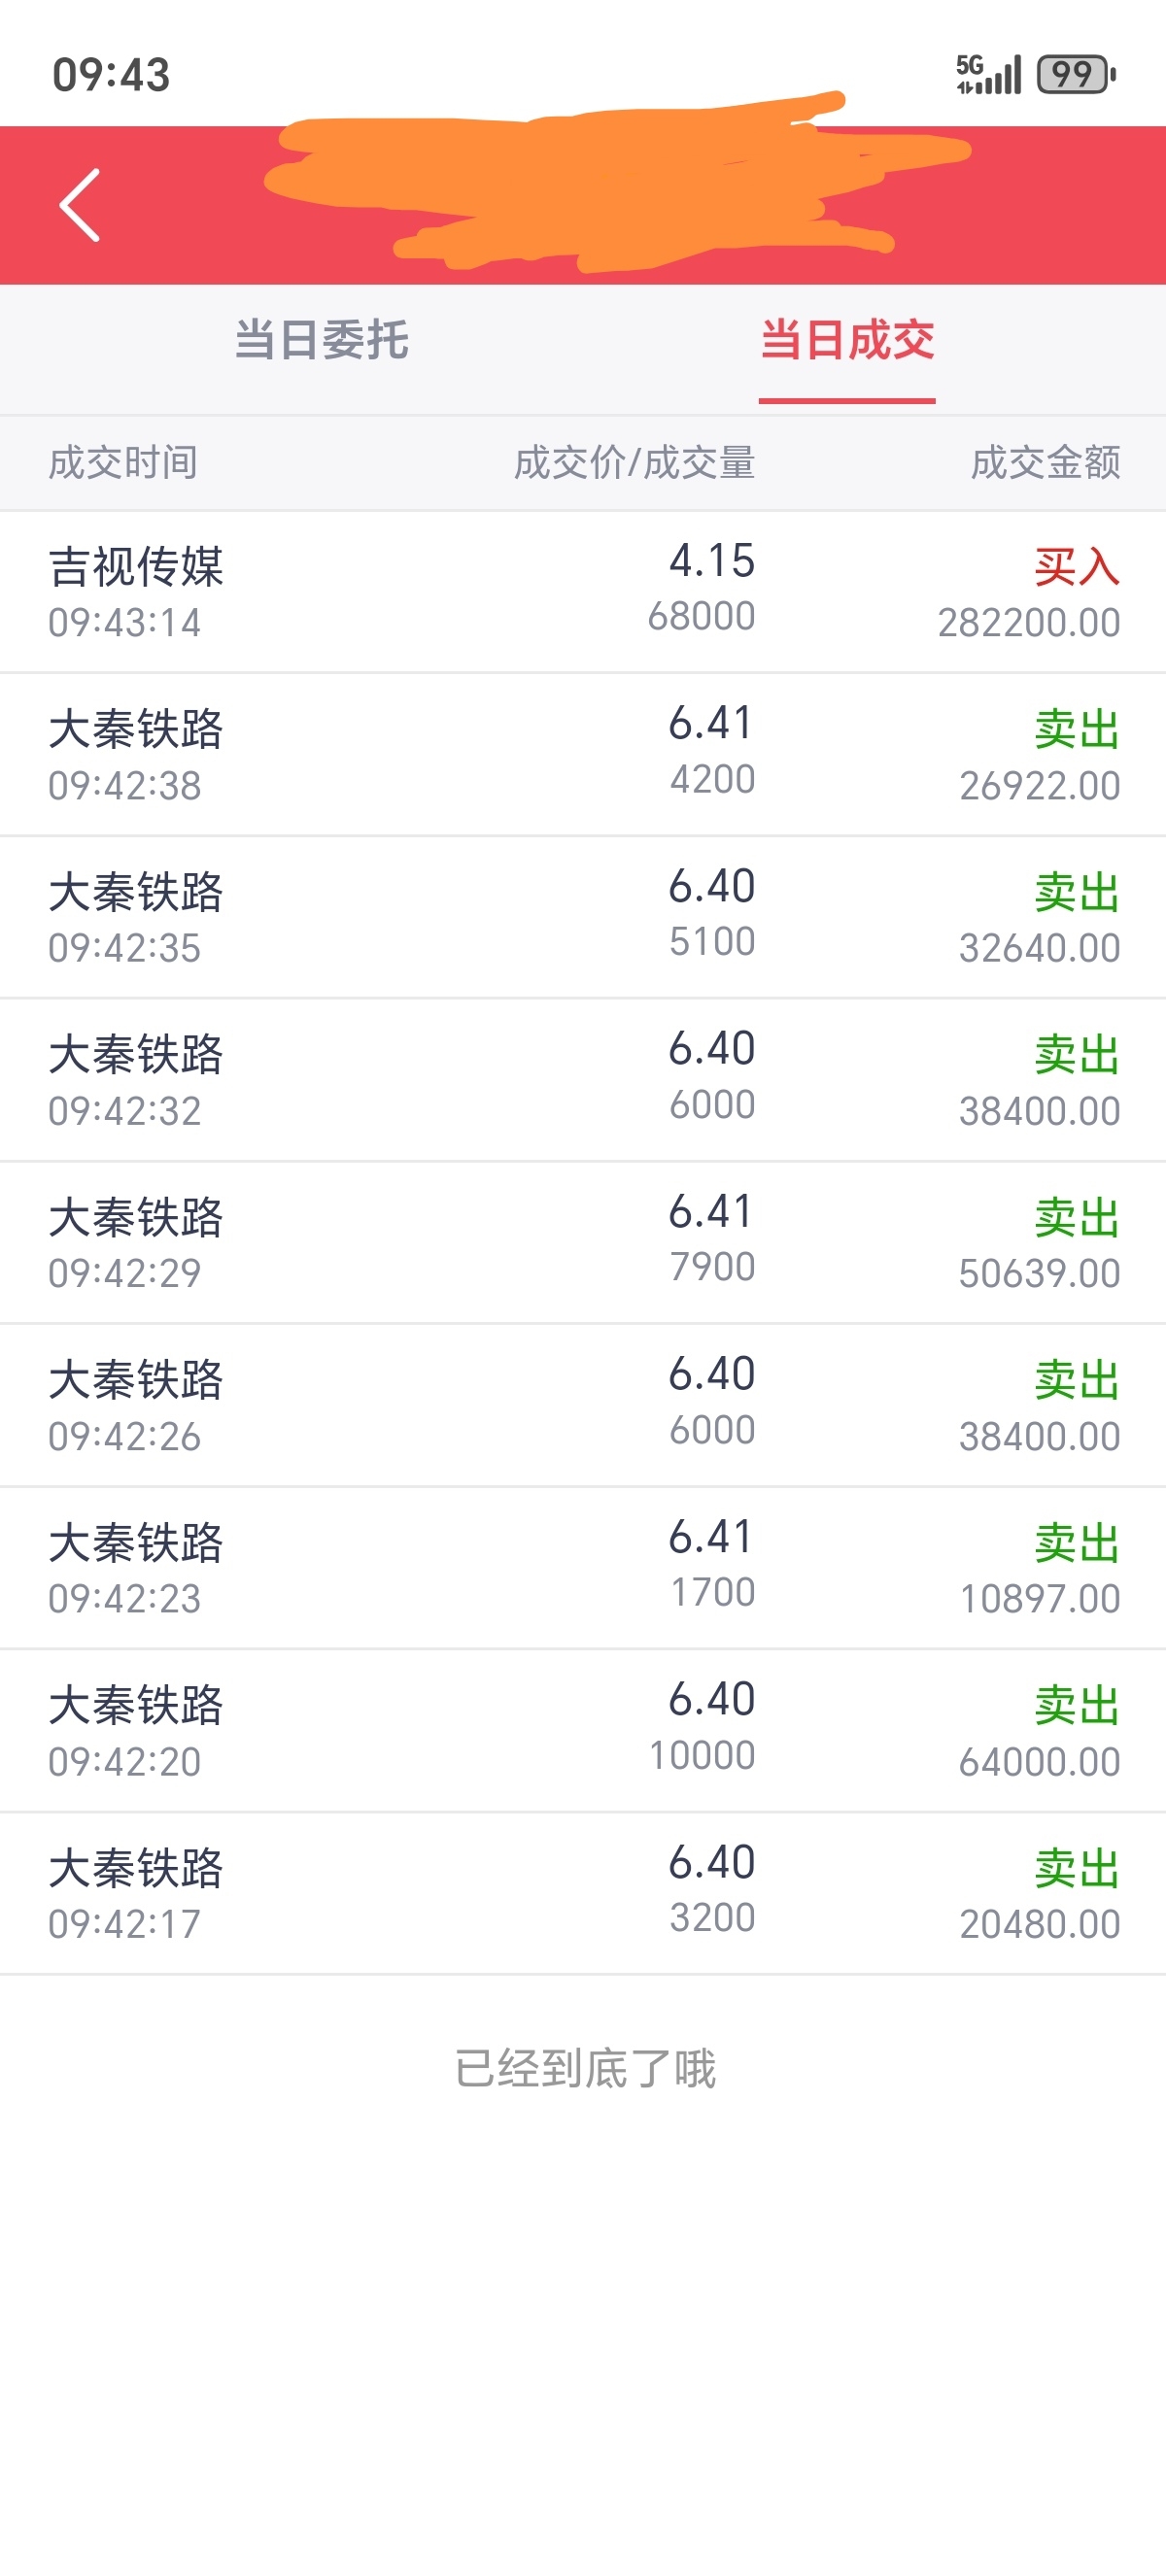Screen dimensions: 1166x2576
Task: Tap the back arrow icon
Action: 80,205
